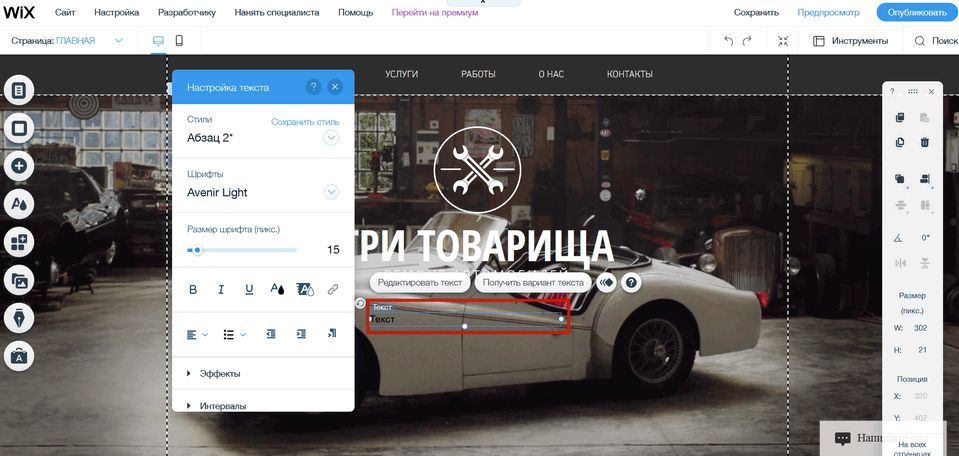959x456 pixels.
Task: Toggle italic formatting in text settings
Action: (x=221, y=290)
